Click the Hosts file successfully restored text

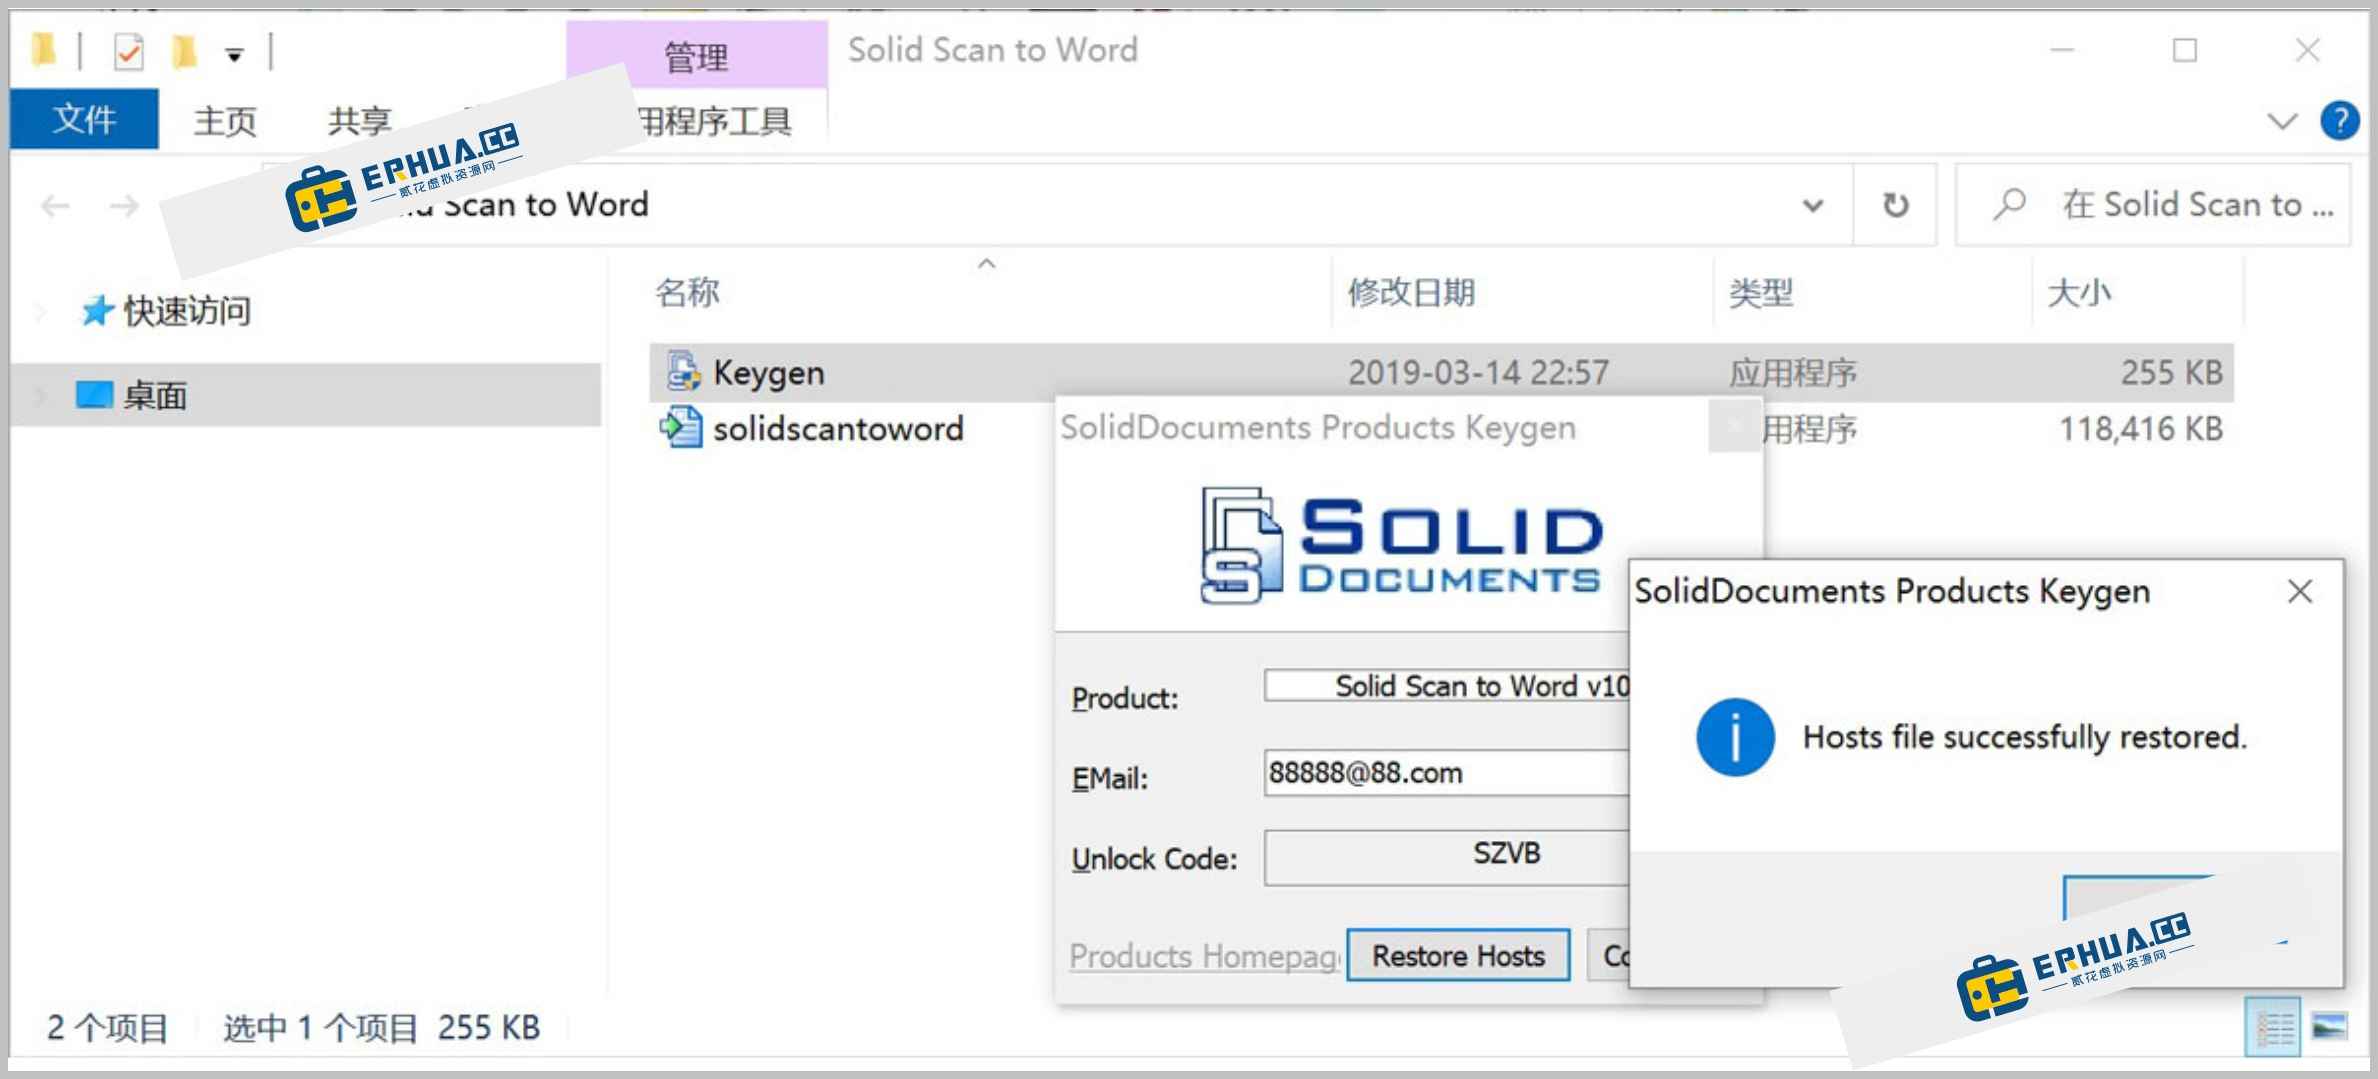point(2024,738)
